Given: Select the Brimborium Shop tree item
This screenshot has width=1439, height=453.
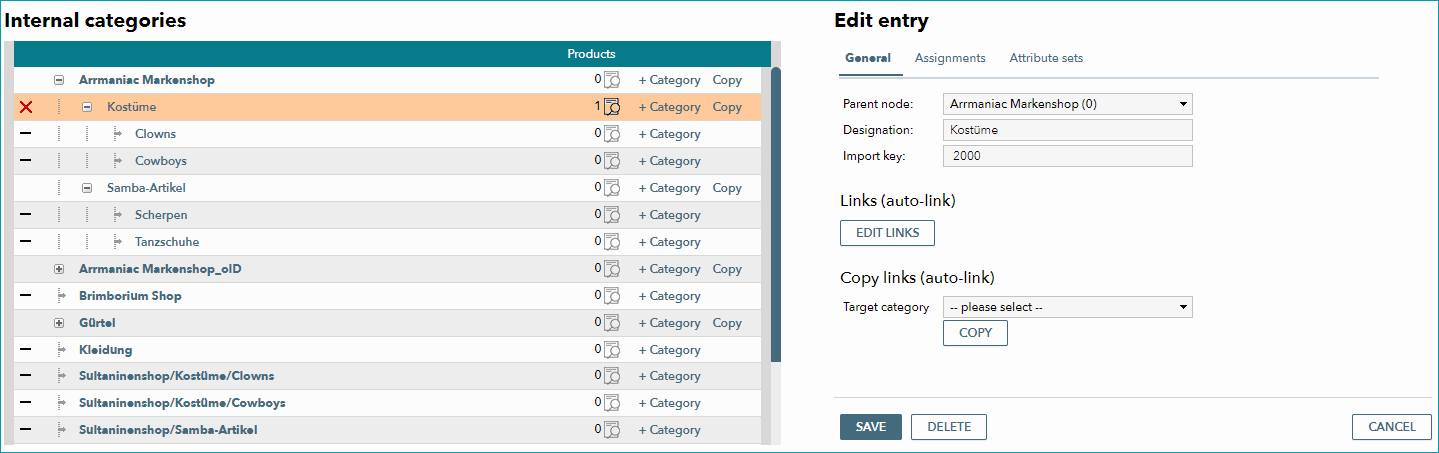Looking at the screenshot, I should pos(130,296).
